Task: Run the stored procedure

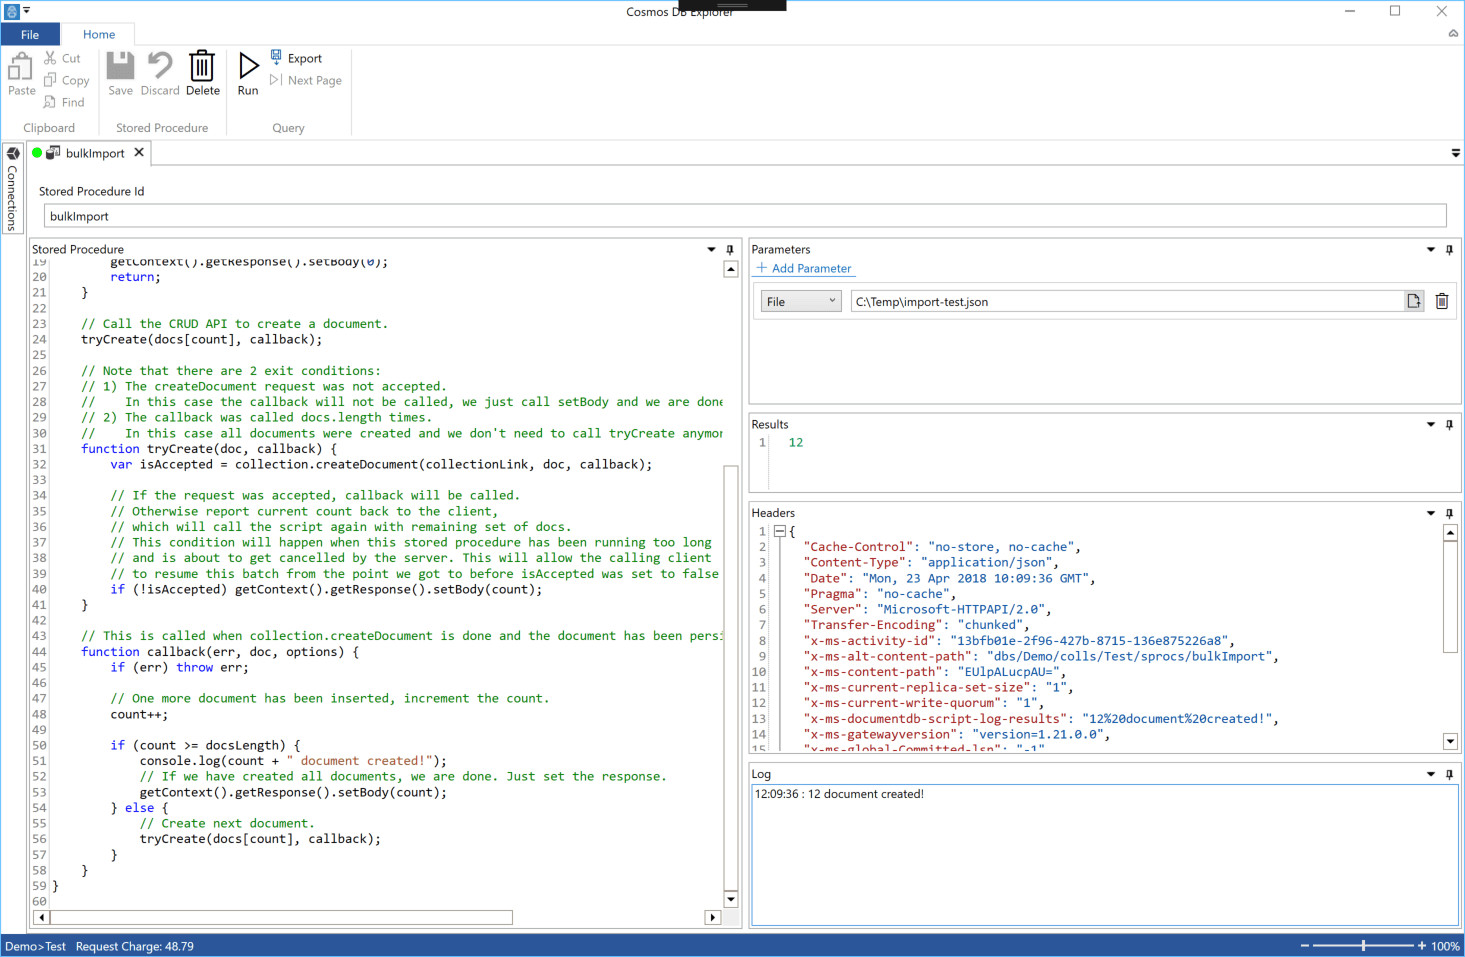Action: coord(248,74)
